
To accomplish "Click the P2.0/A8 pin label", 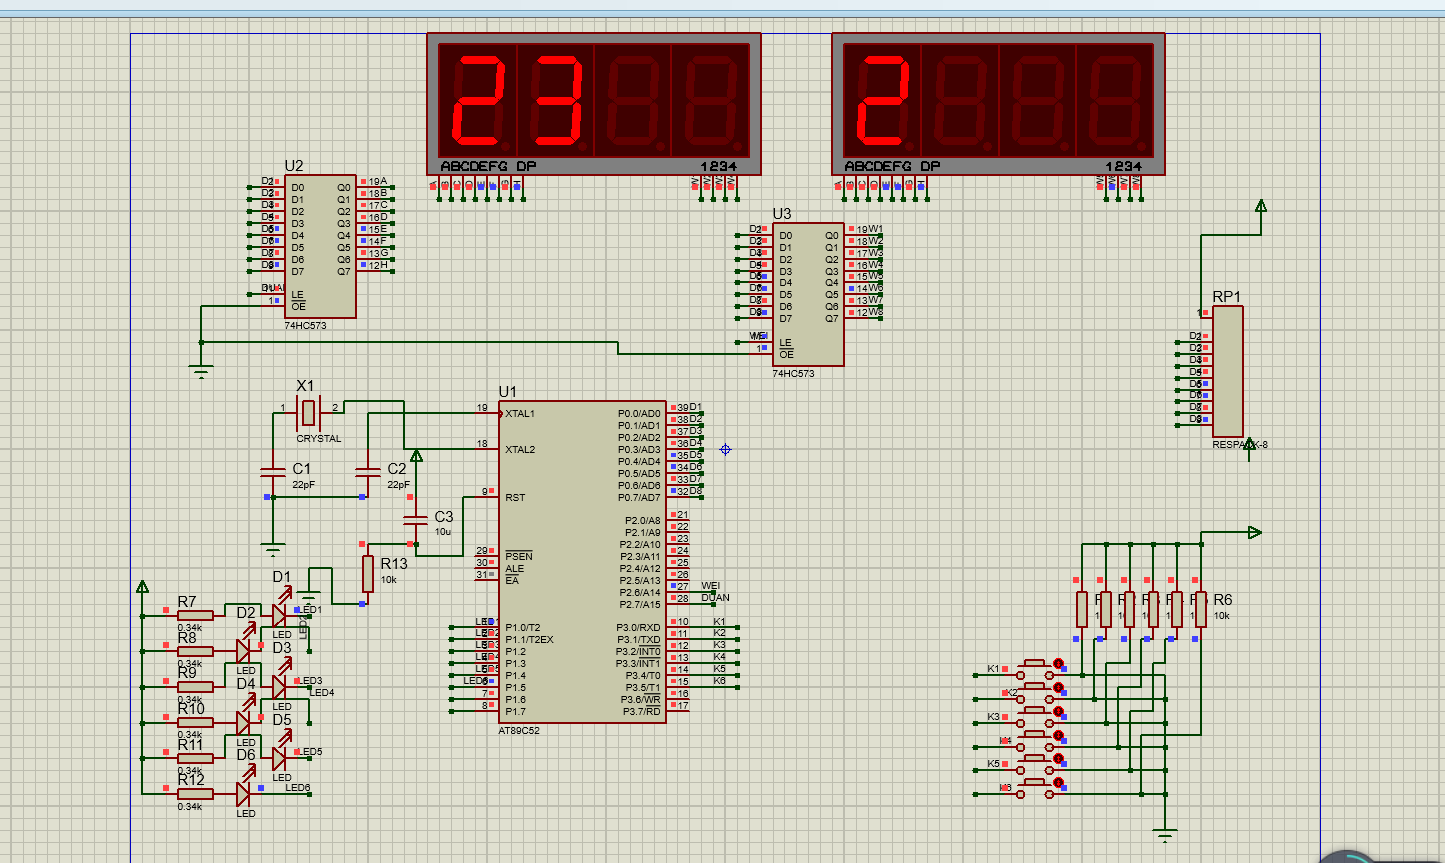I will [642, 520].
